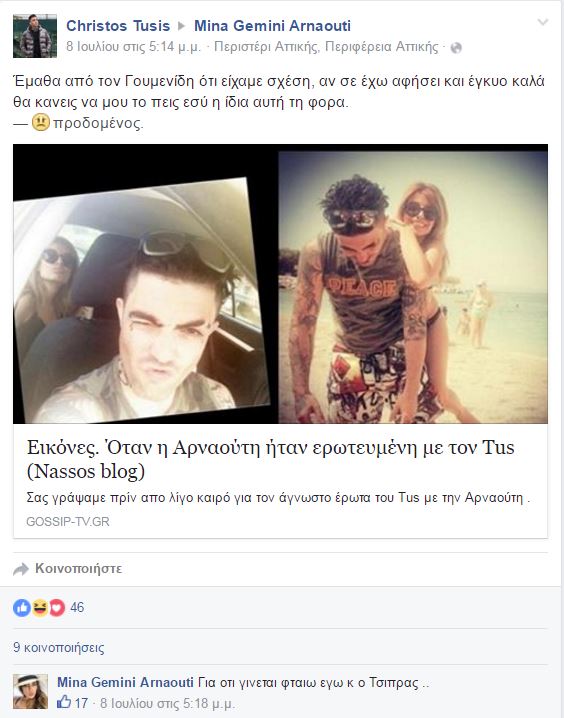Open the post options chevron menu
Screen dimensions: 564x718
point(542,22)
